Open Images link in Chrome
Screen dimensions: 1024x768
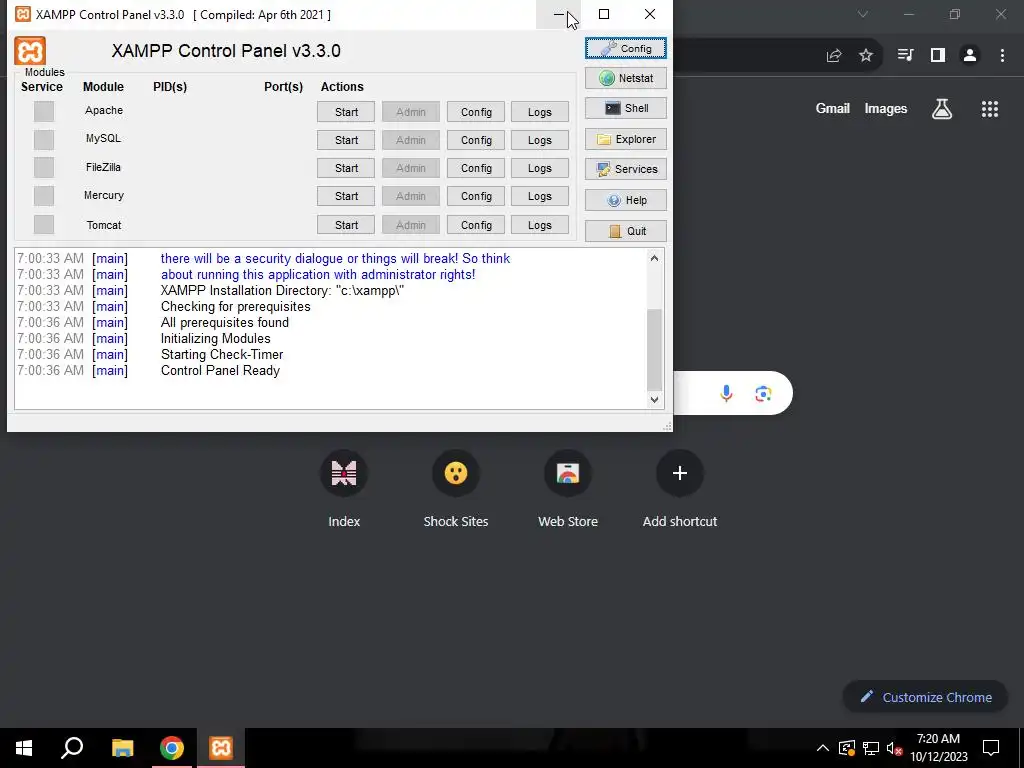point(886,108)
